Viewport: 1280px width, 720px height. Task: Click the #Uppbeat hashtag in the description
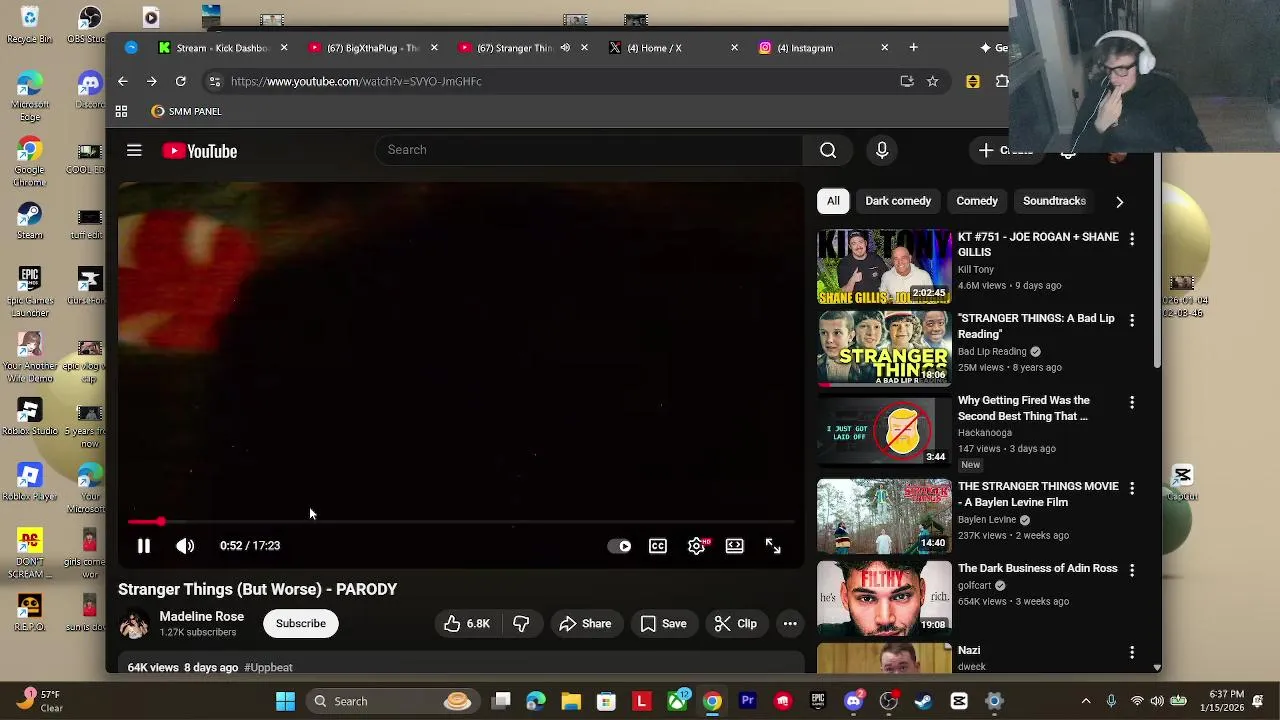point(268,667)
